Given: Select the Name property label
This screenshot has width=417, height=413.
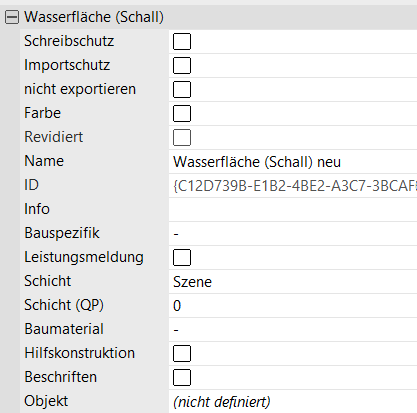Looking at the screenshot, I should click(x=44, y=161).
